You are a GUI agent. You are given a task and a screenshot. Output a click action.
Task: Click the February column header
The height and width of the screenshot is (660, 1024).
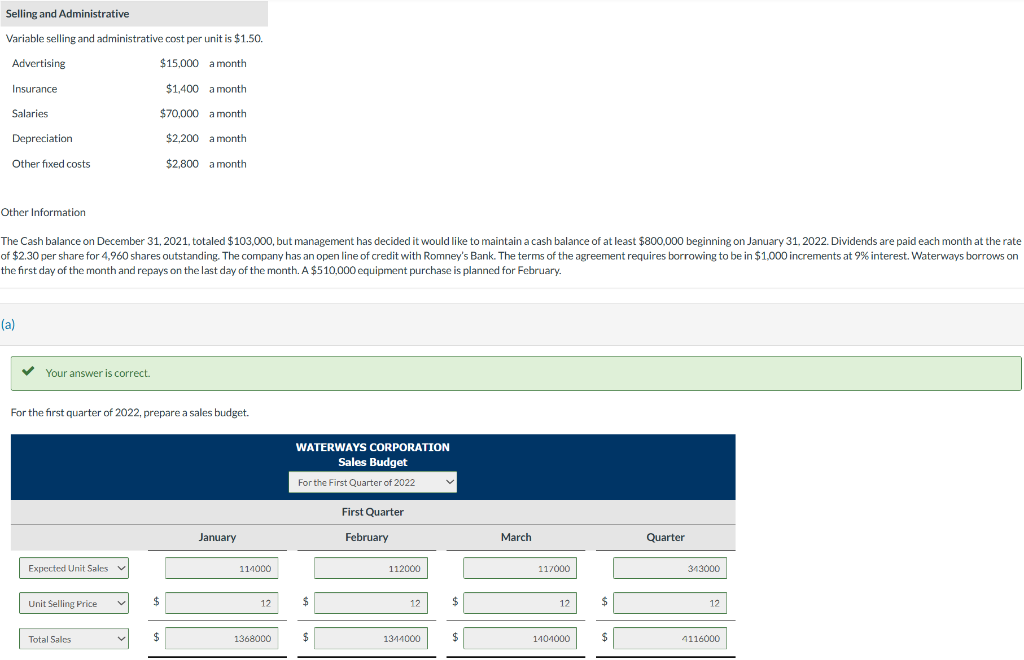point(366,537)
